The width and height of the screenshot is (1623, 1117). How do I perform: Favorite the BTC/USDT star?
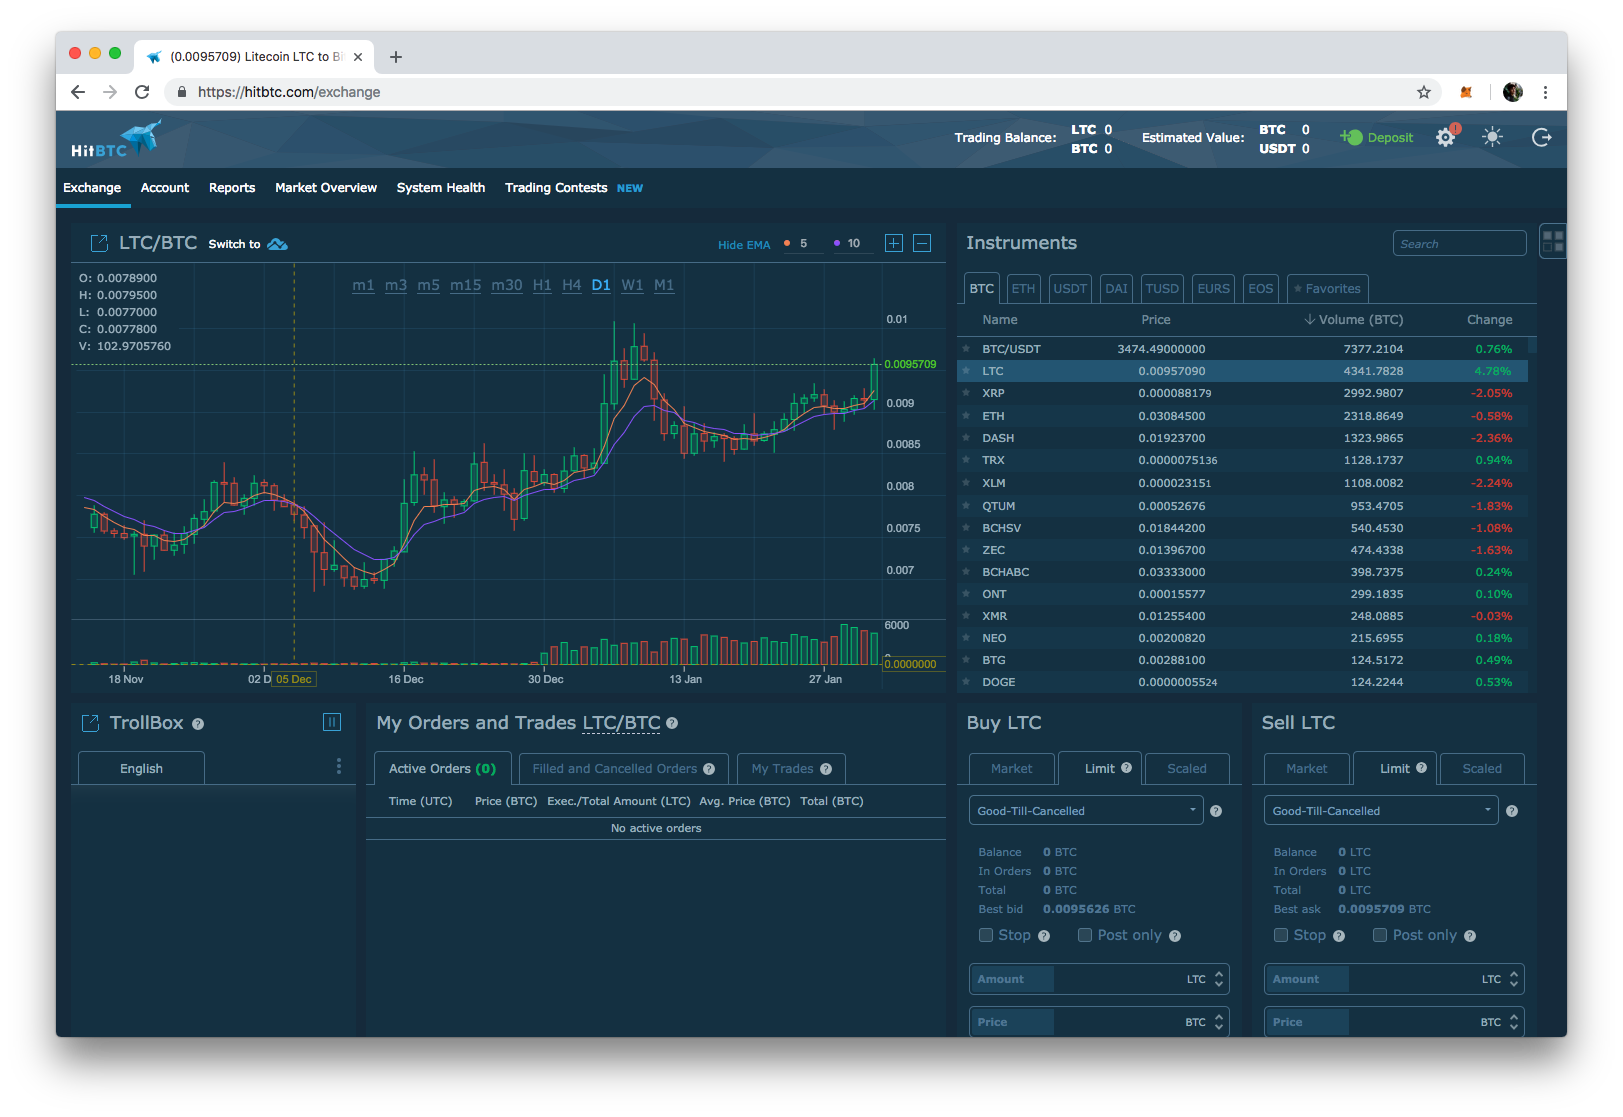(x=966, y=349)
